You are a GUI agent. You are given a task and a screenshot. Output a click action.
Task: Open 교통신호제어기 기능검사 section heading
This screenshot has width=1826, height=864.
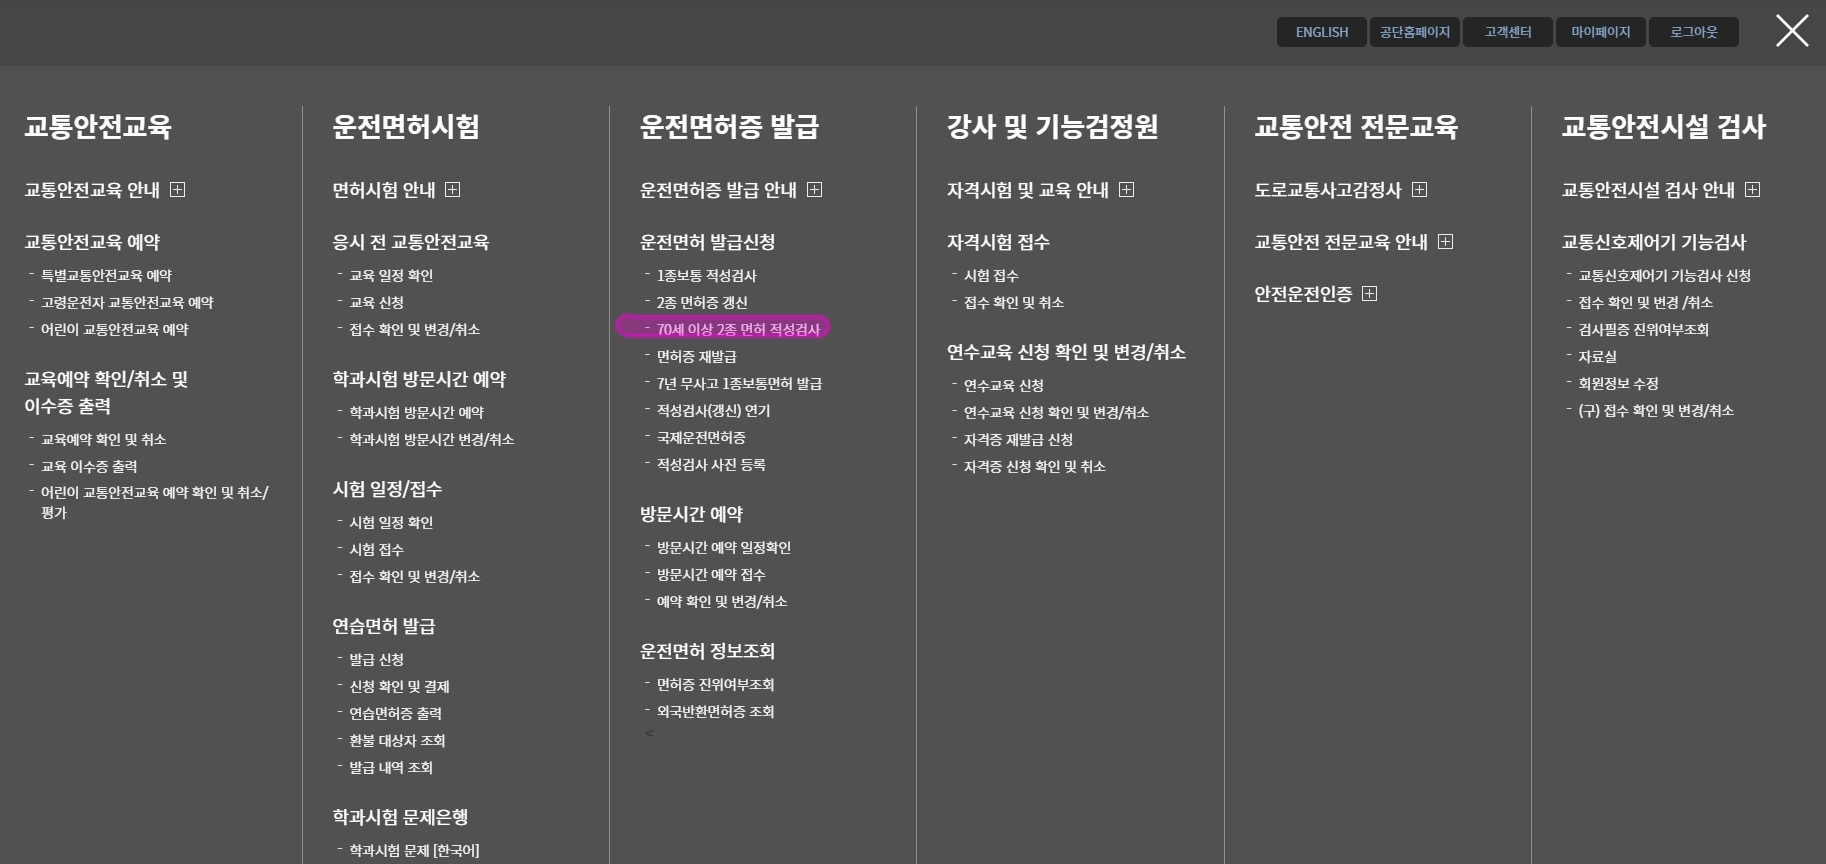[1654, 242]
